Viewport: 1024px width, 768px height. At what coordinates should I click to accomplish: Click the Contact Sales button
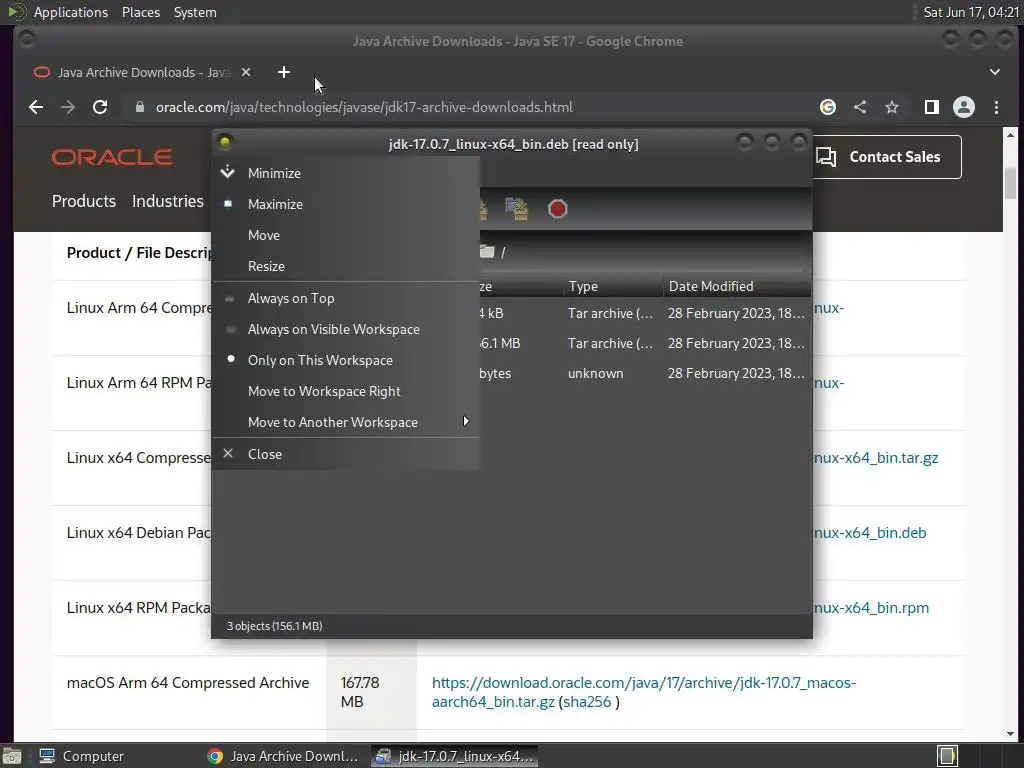click(x=888, y=157)
